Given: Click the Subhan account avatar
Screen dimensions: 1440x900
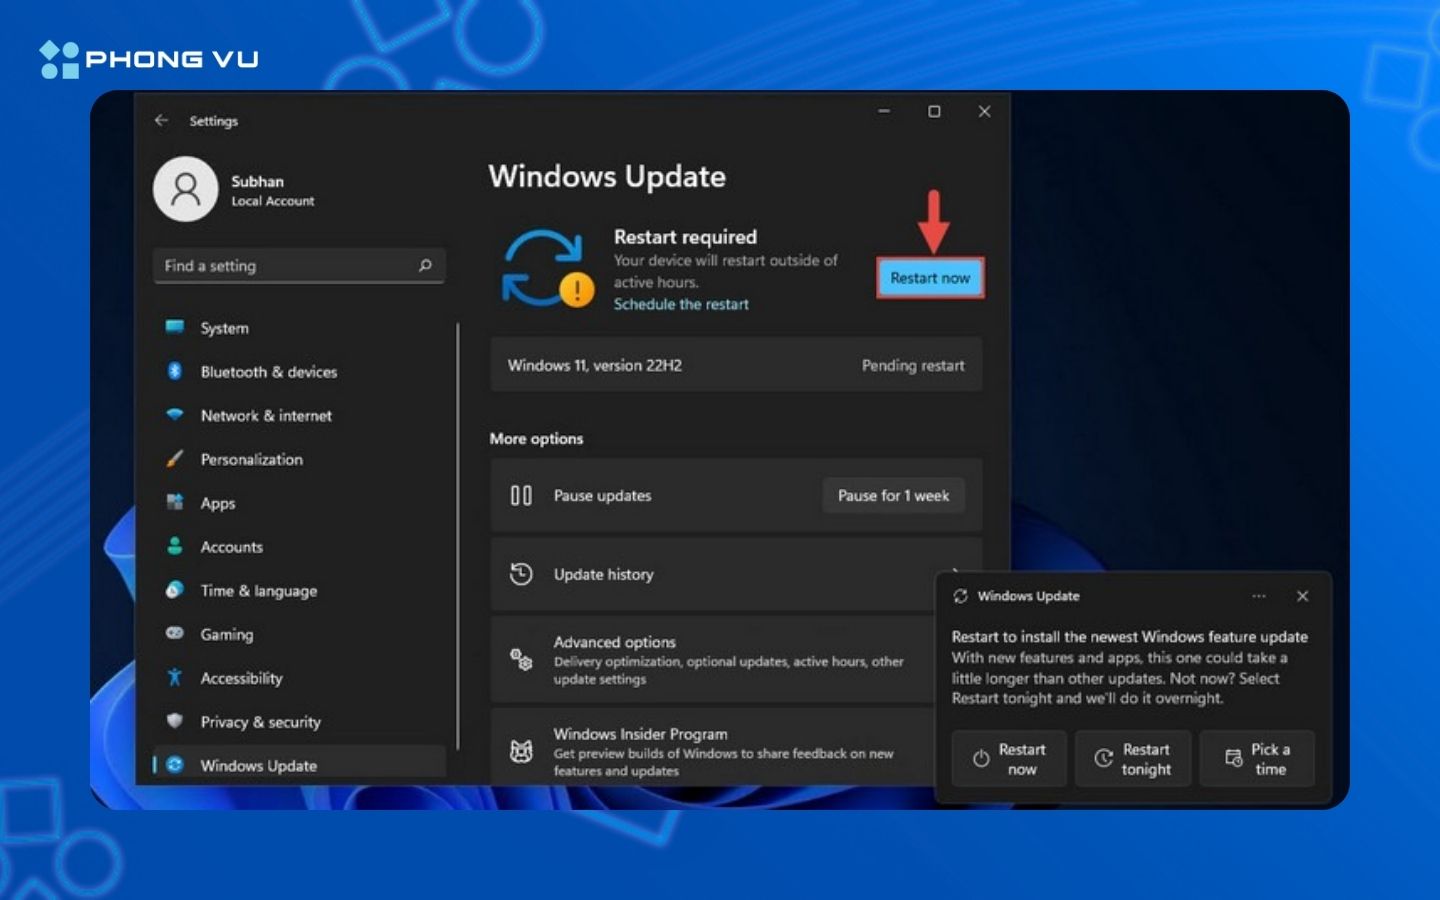Looking at the screenshot, I should point(185,188).
